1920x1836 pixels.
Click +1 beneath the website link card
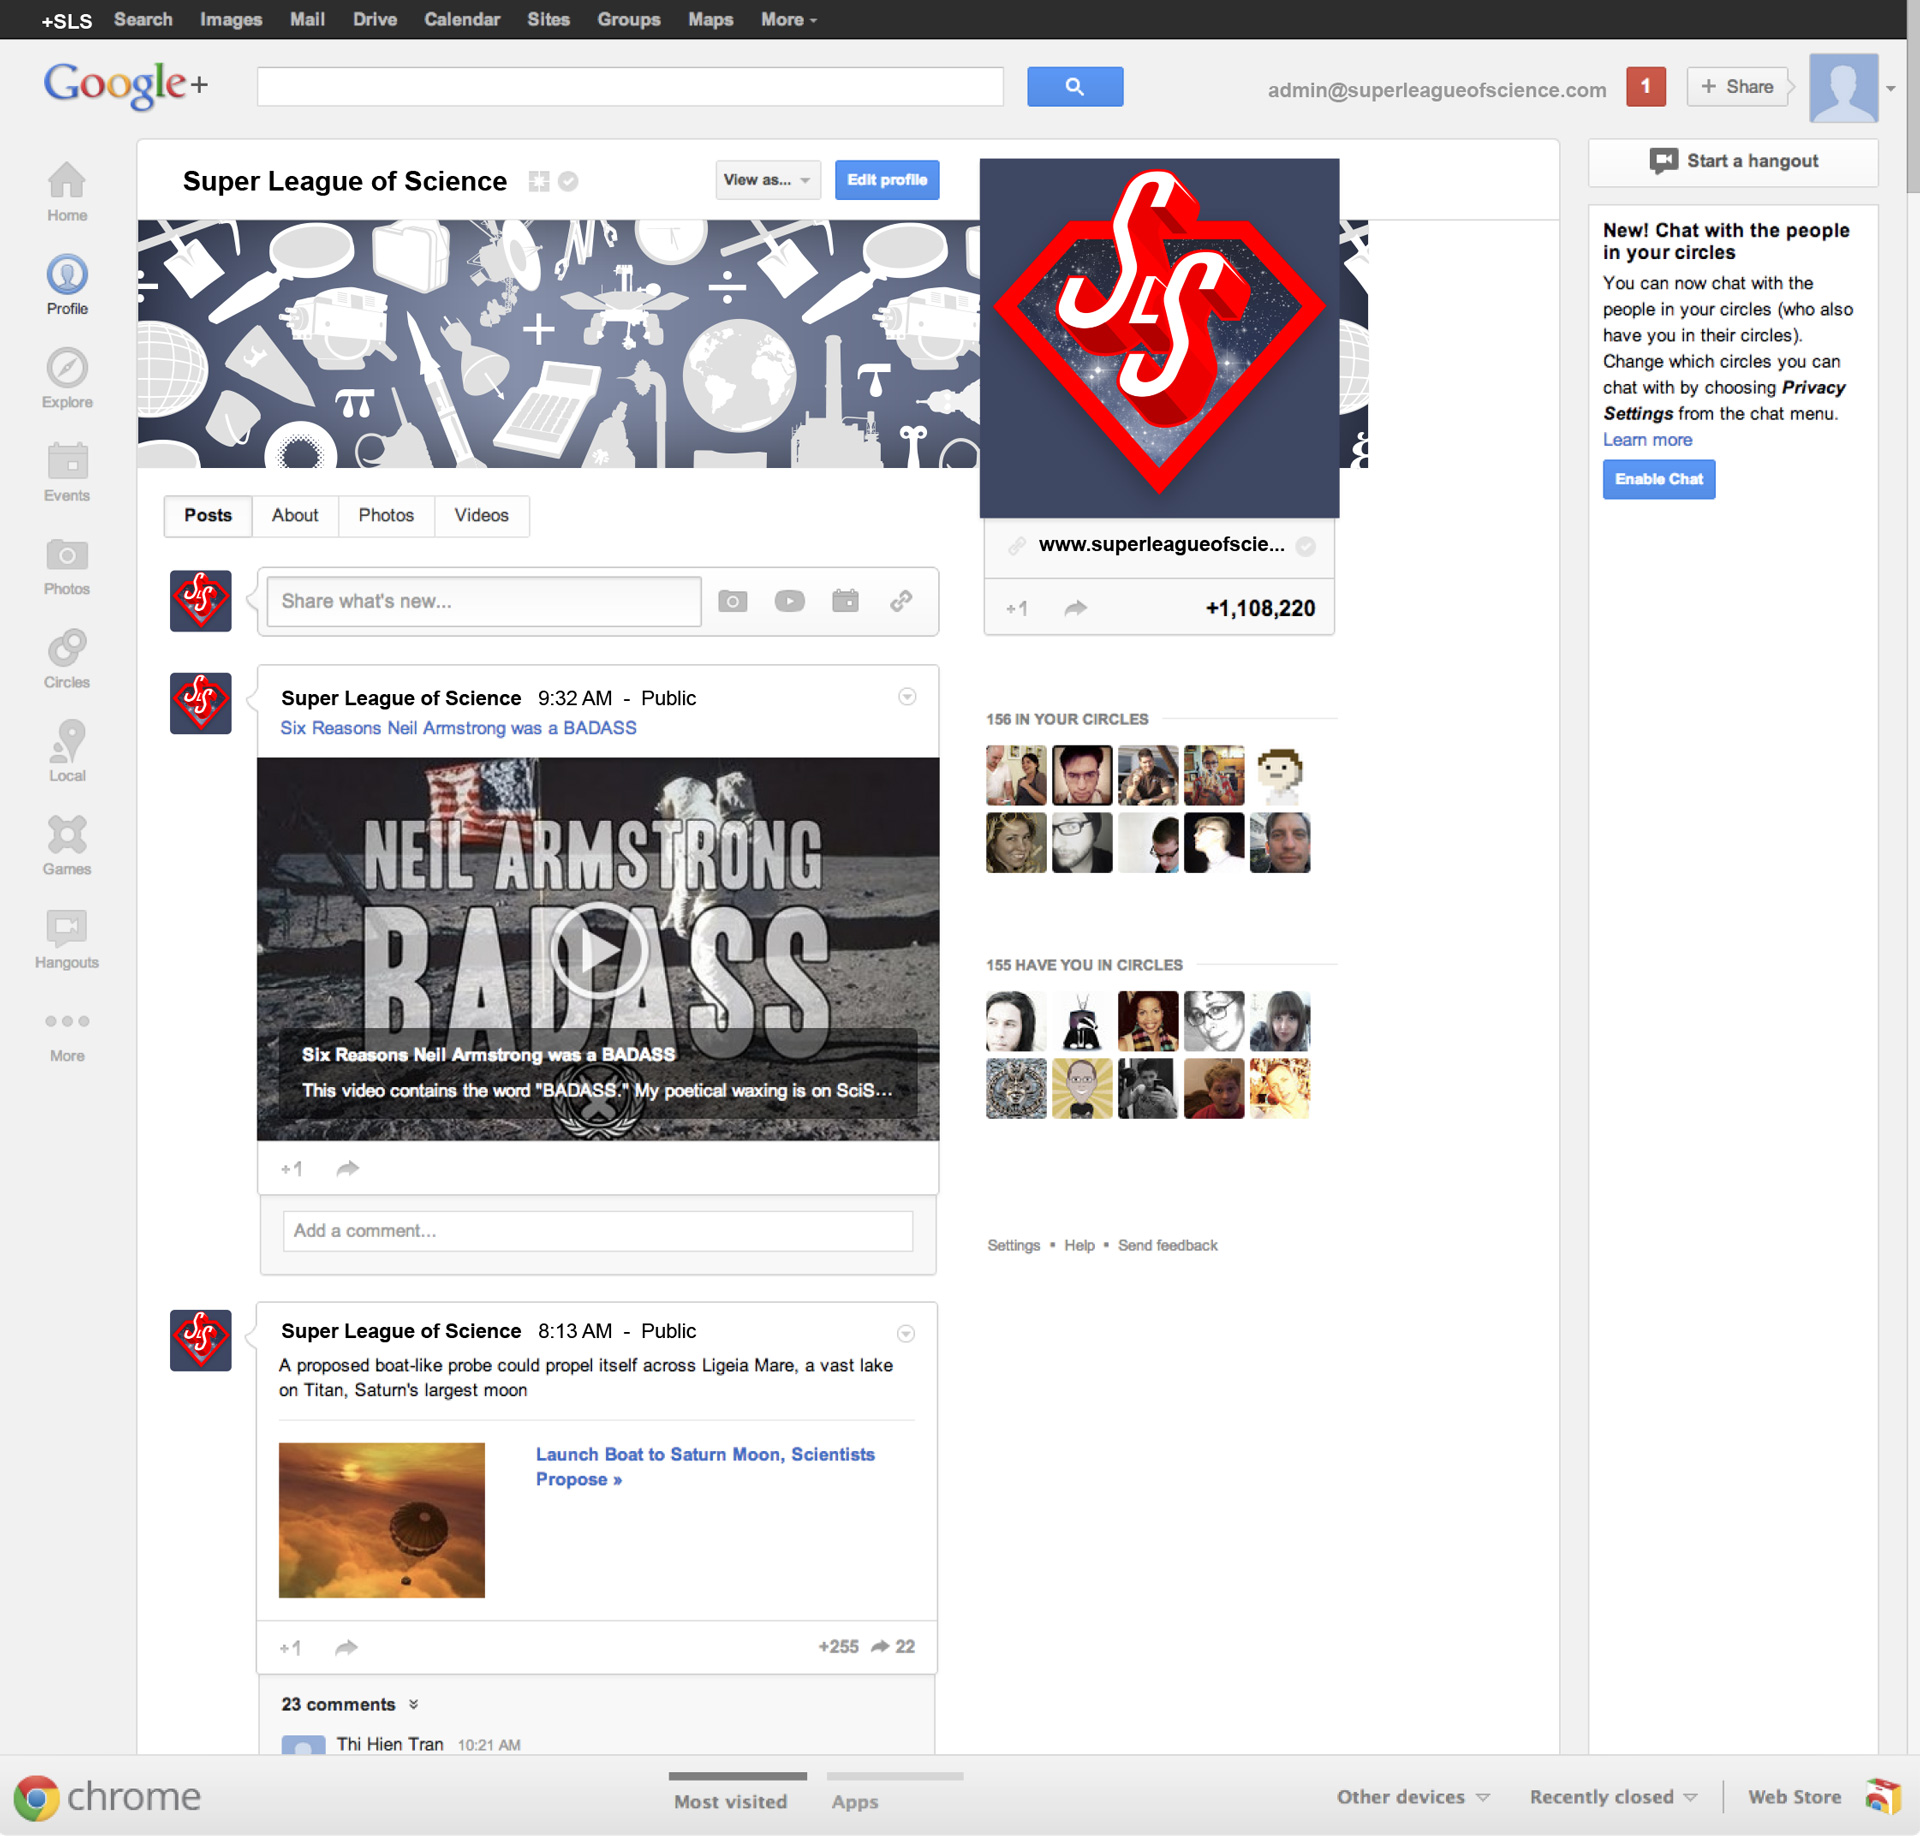[x=1016, y=608]
